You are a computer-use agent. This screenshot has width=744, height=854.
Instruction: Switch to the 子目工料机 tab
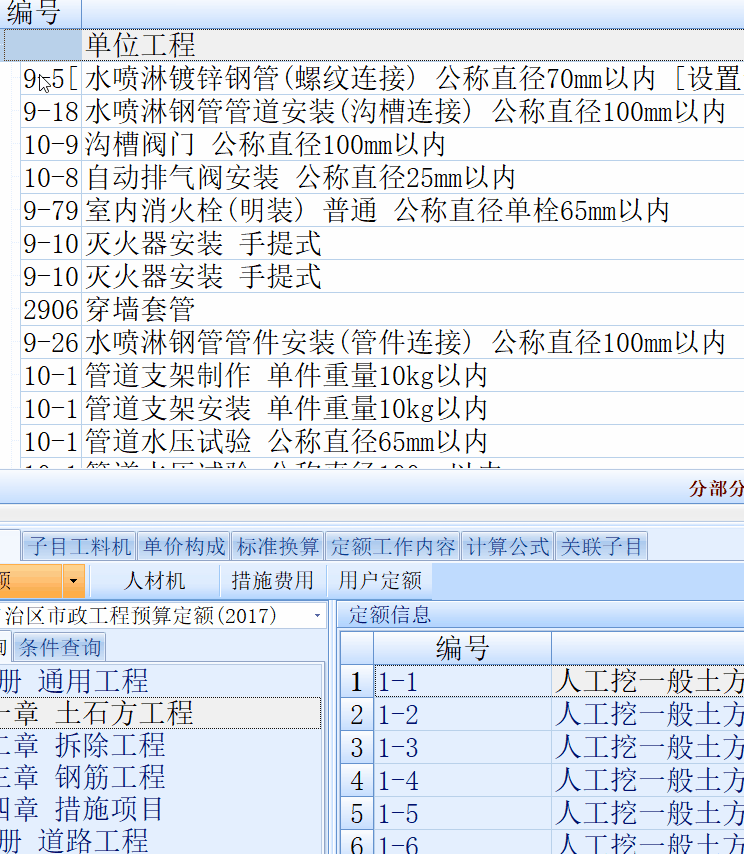click(80, 546)
